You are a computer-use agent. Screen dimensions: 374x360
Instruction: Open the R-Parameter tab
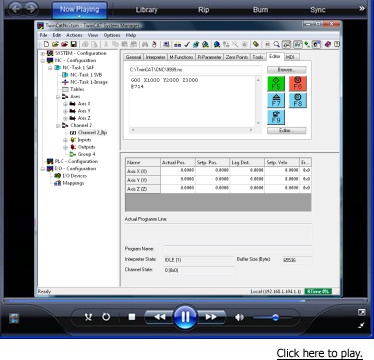pos(209,57)
